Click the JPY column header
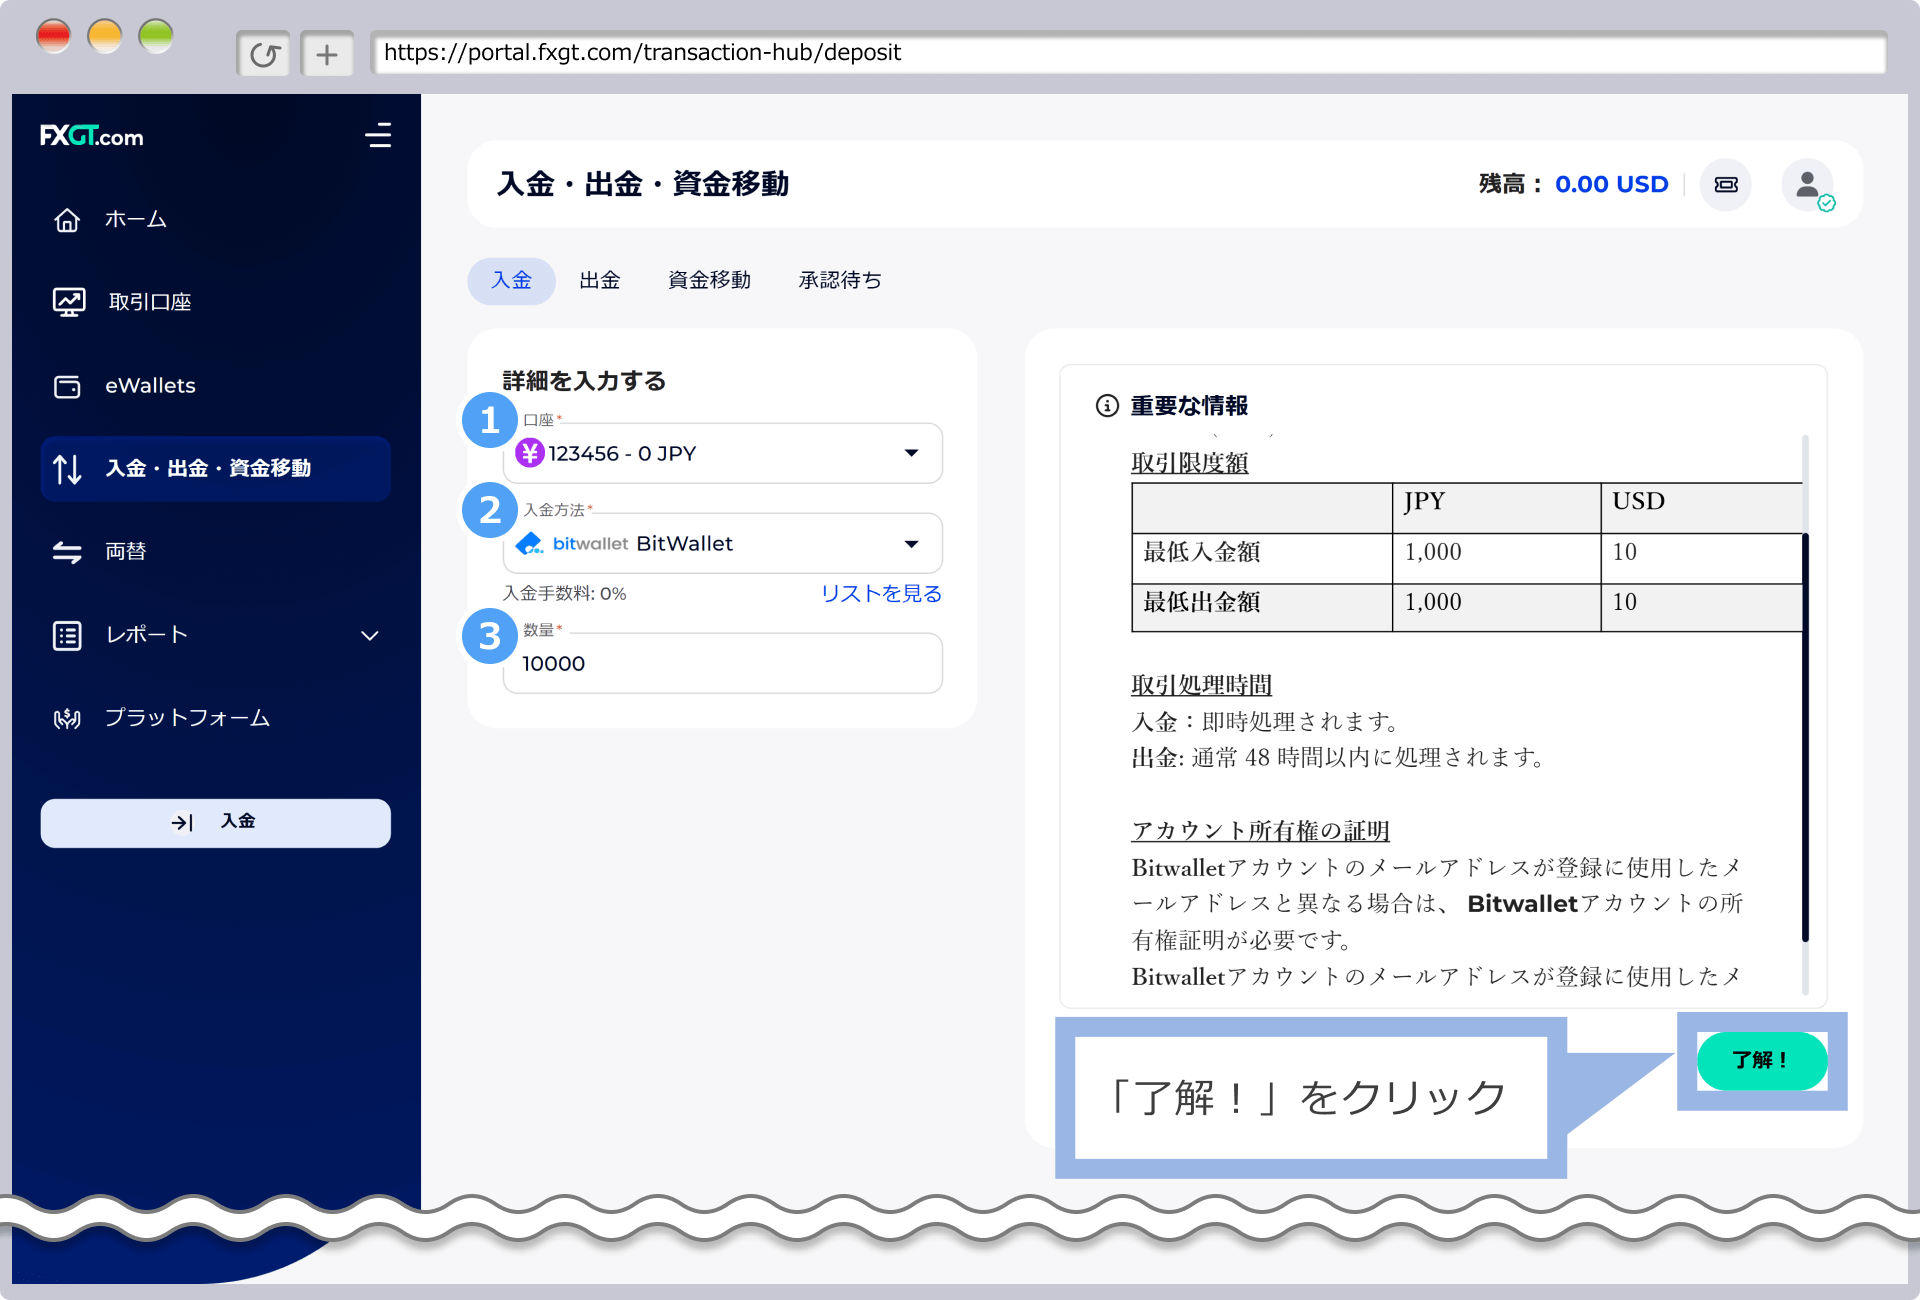This screenshot has width=1920, height=1300. click(x=1424, y=501)
